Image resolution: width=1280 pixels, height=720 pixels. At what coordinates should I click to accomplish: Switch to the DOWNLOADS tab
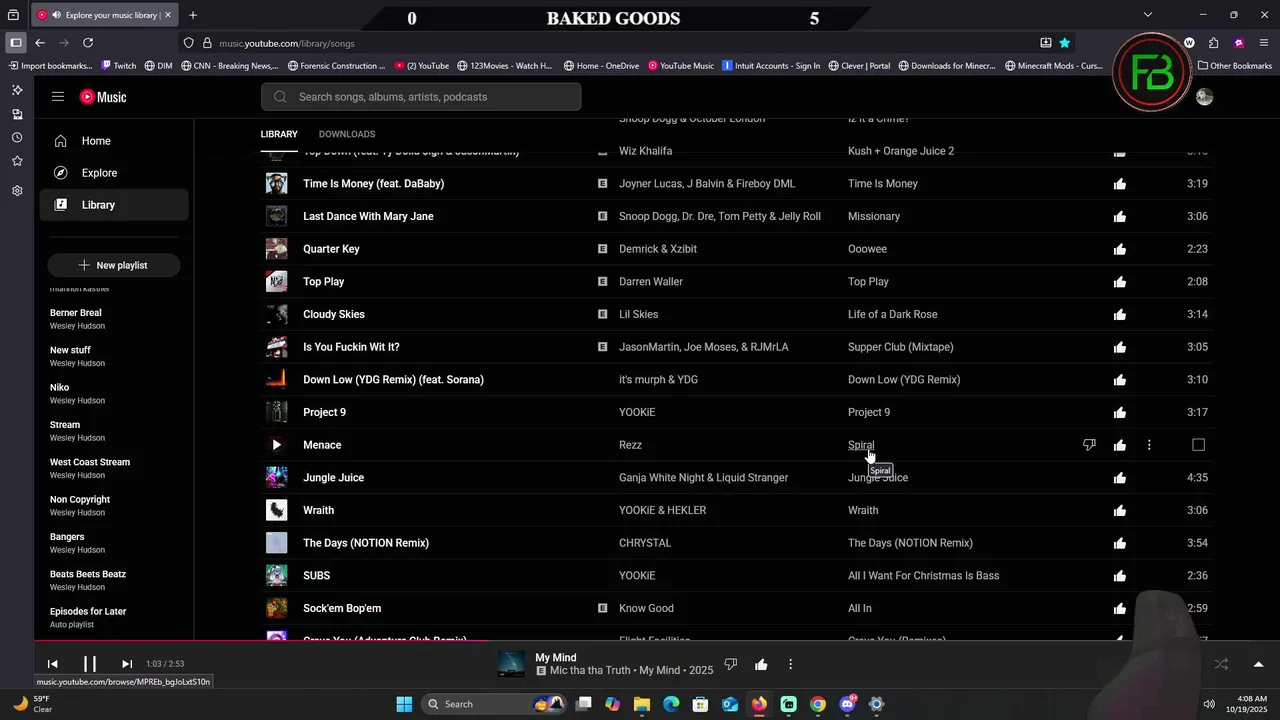pyautogui.click(x=347, y=134)
